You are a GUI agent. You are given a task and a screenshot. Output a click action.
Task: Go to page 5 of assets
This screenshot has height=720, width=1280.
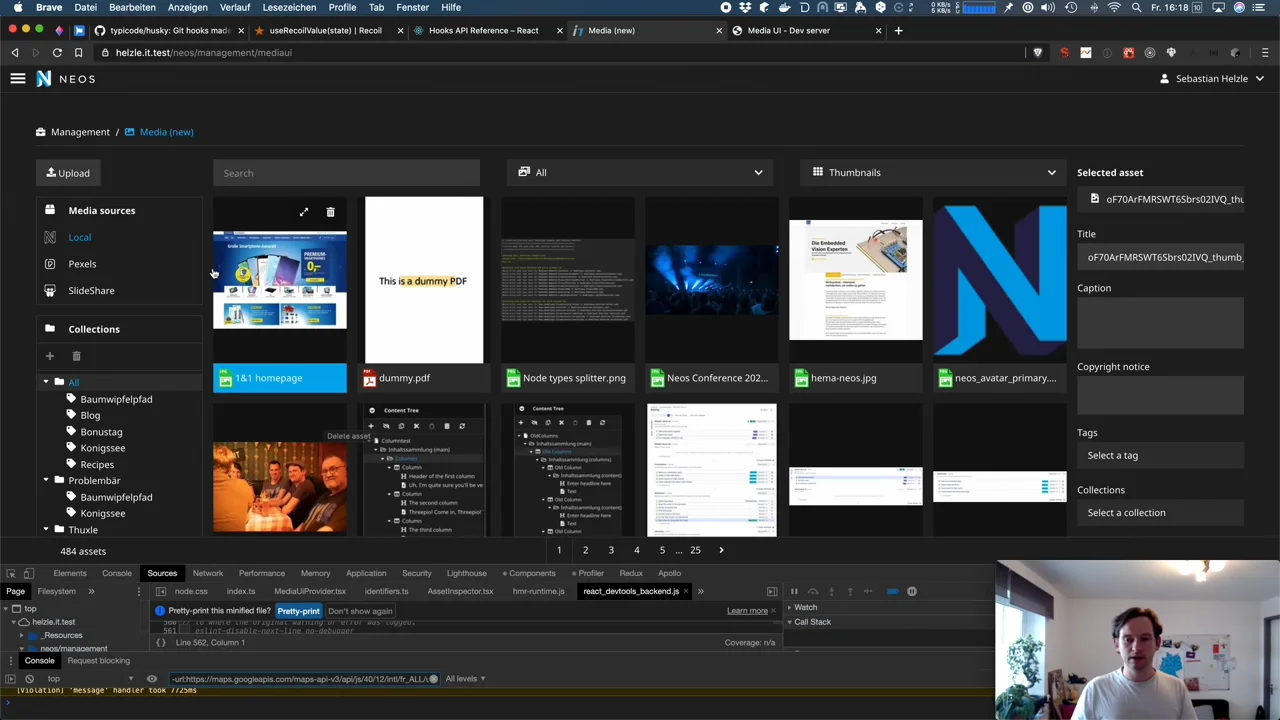662,550
